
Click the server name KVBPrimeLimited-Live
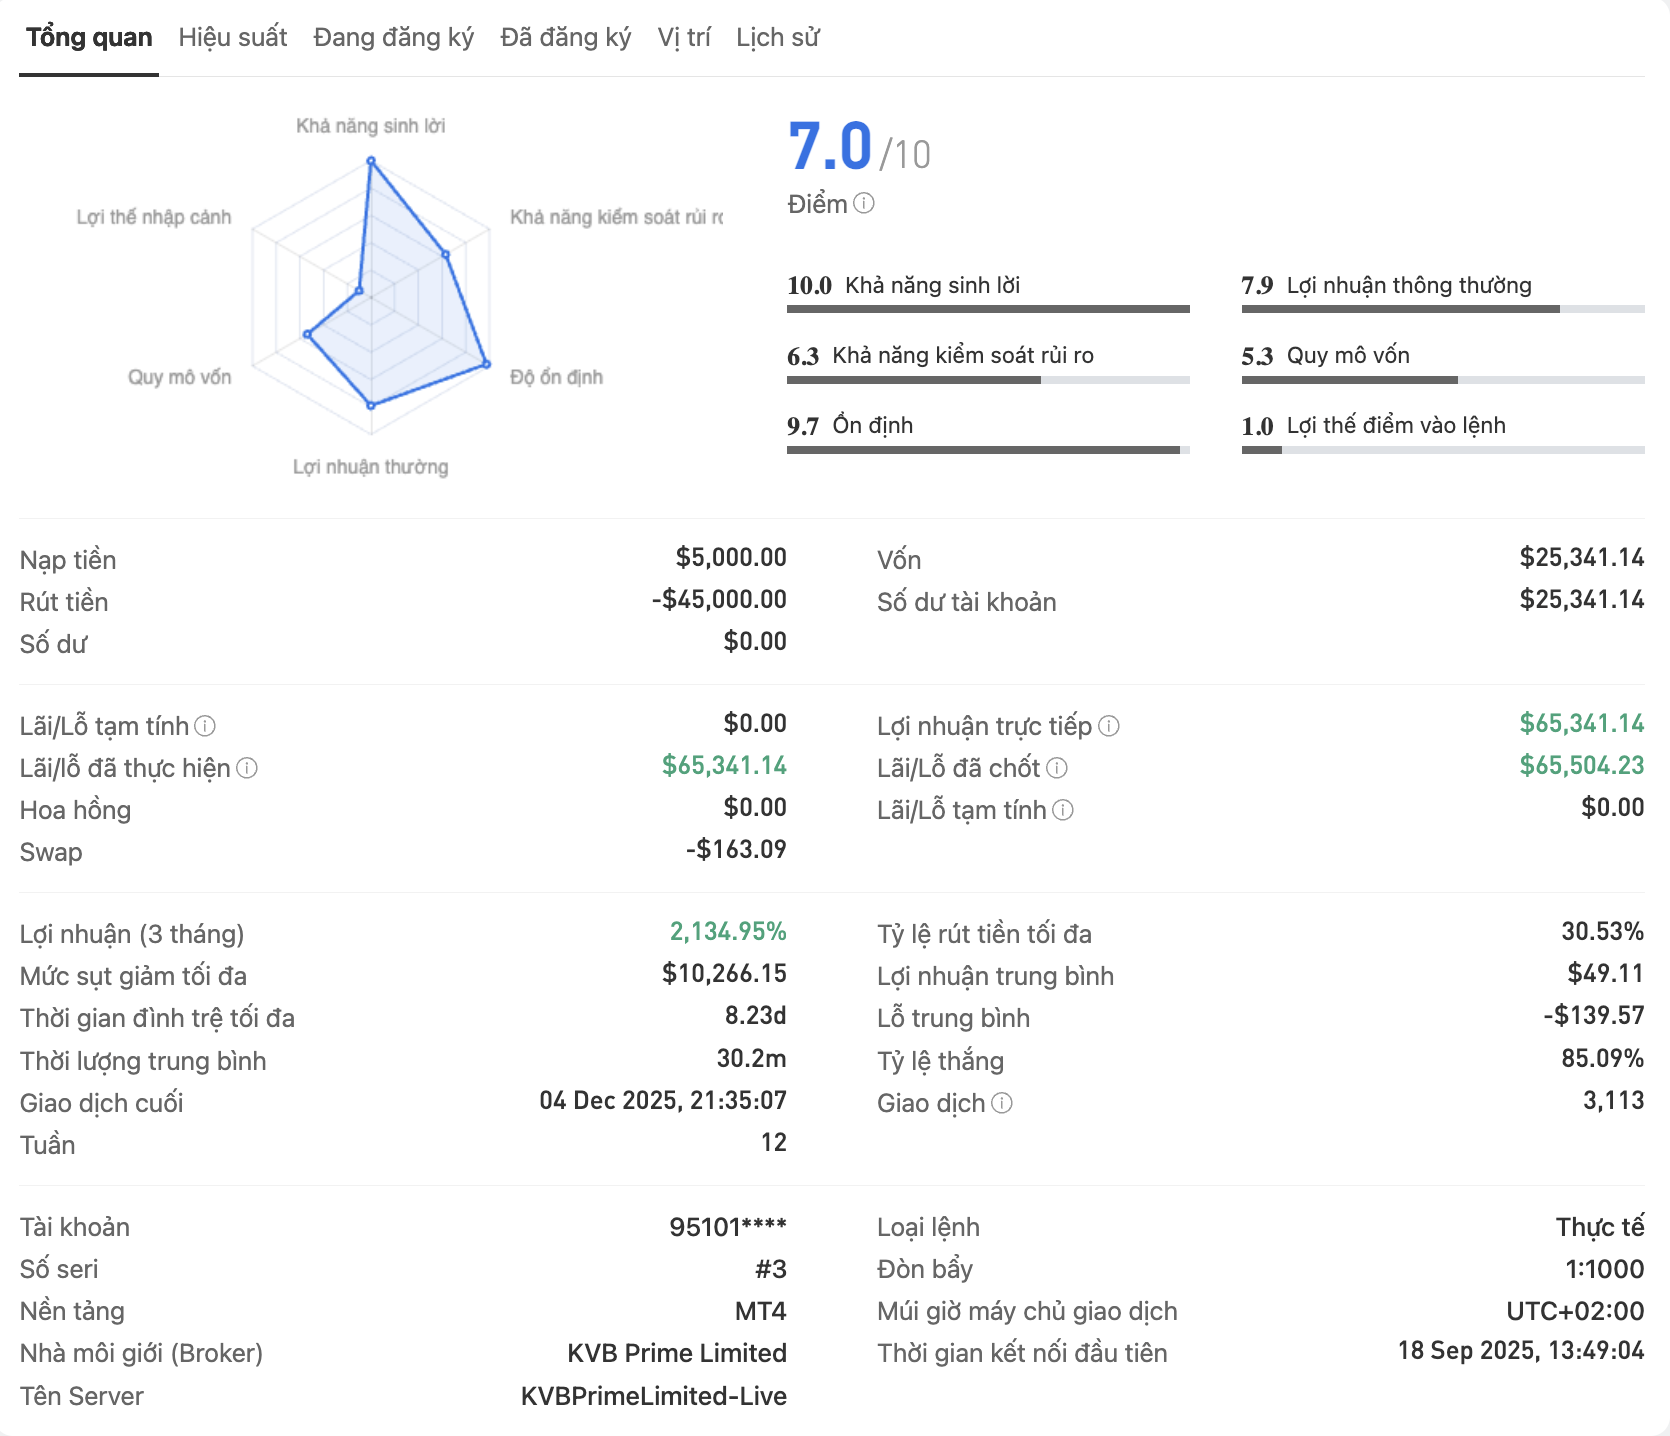coord(654,1396)
